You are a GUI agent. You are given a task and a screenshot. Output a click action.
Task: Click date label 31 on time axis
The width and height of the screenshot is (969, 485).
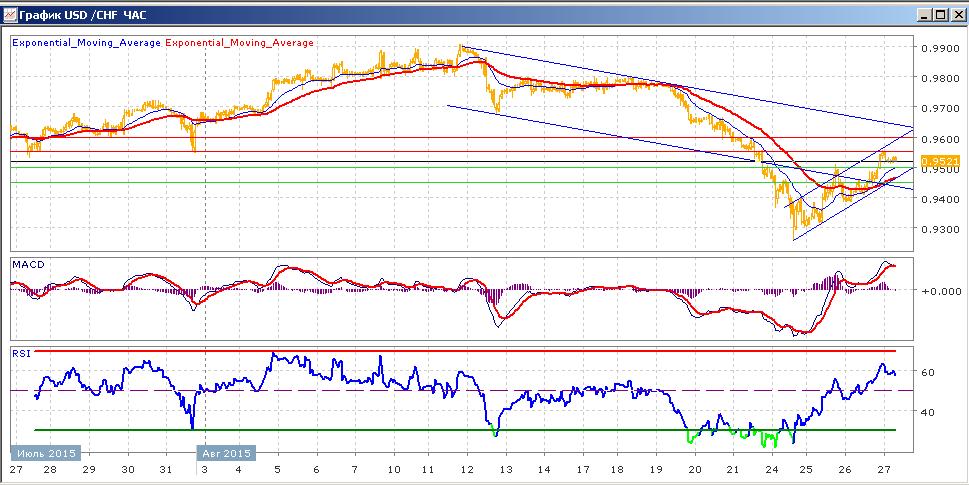click(x=166, y=470)
